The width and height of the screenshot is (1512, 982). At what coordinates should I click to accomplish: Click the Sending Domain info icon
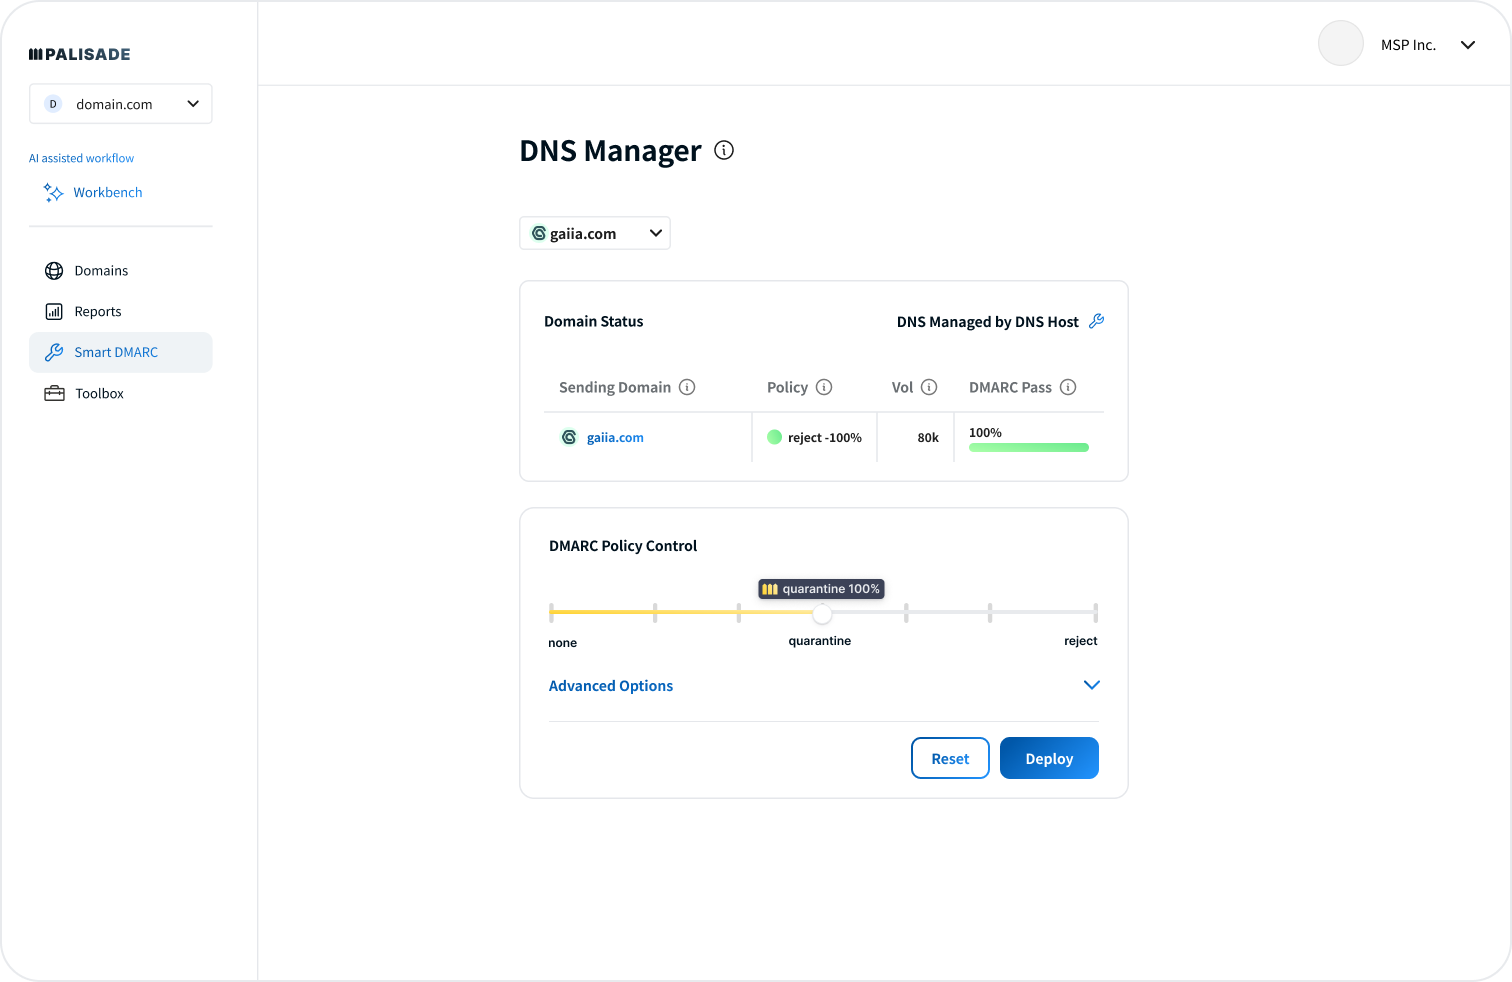click(x=687, y=387)
